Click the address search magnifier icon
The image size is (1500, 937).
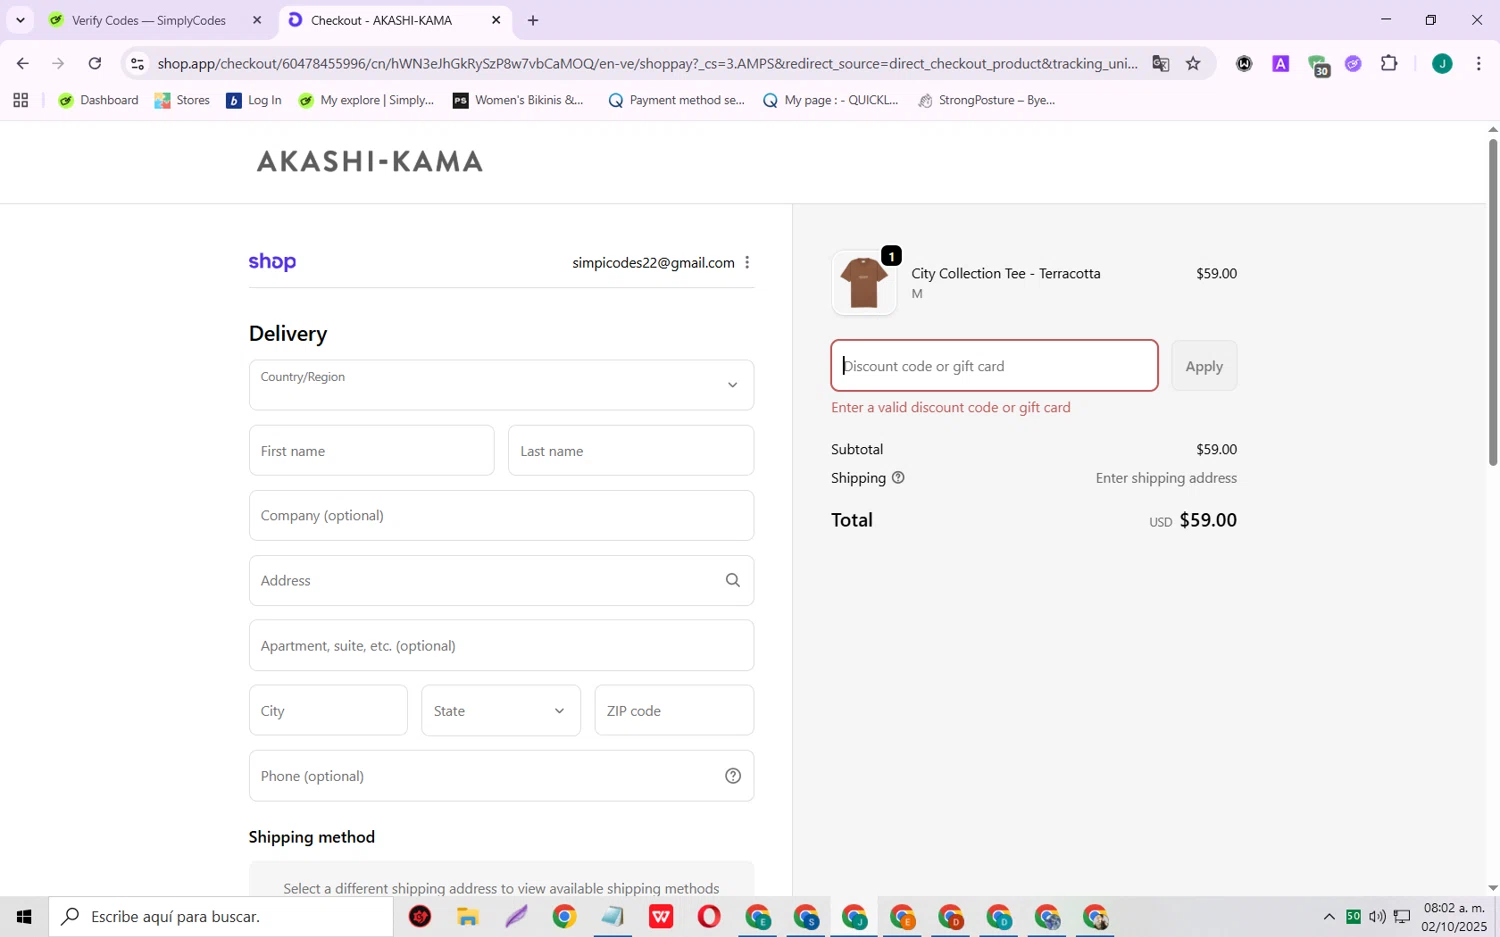[x=733, y=581]
